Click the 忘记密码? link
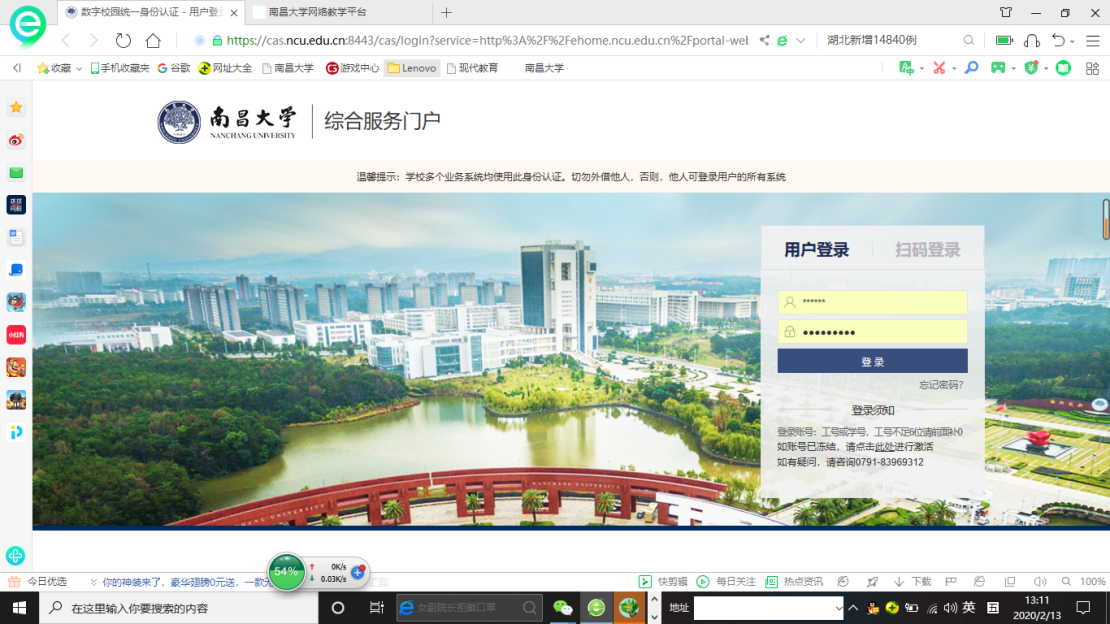1110x624 pixels. coord(940,385)
